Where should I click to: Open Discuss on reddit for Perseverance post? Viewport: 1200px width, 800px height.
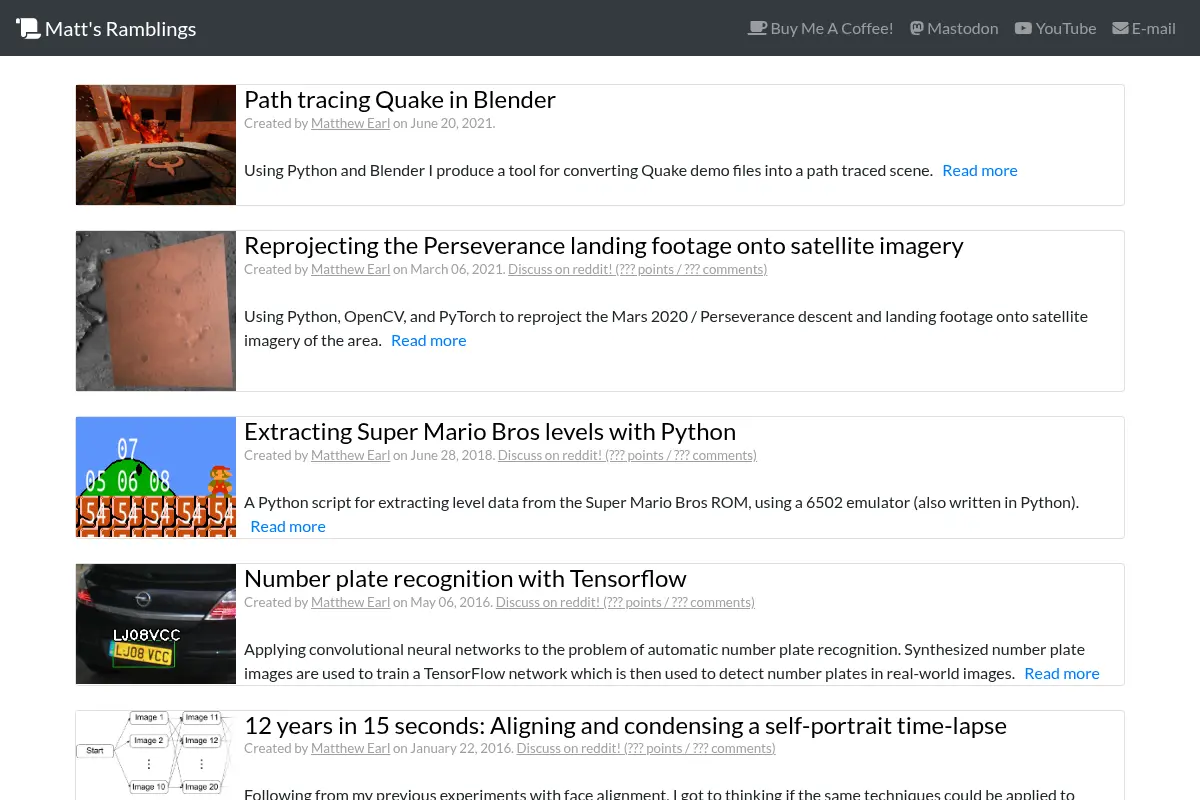(637, 269)
